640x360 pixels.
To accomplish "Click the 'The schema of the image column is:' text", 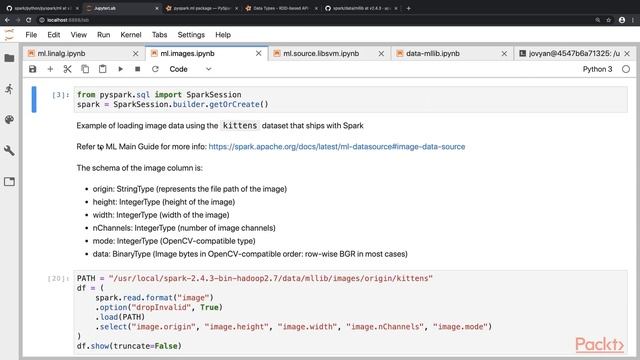I will pyautogui.click(x=139, y=168).
